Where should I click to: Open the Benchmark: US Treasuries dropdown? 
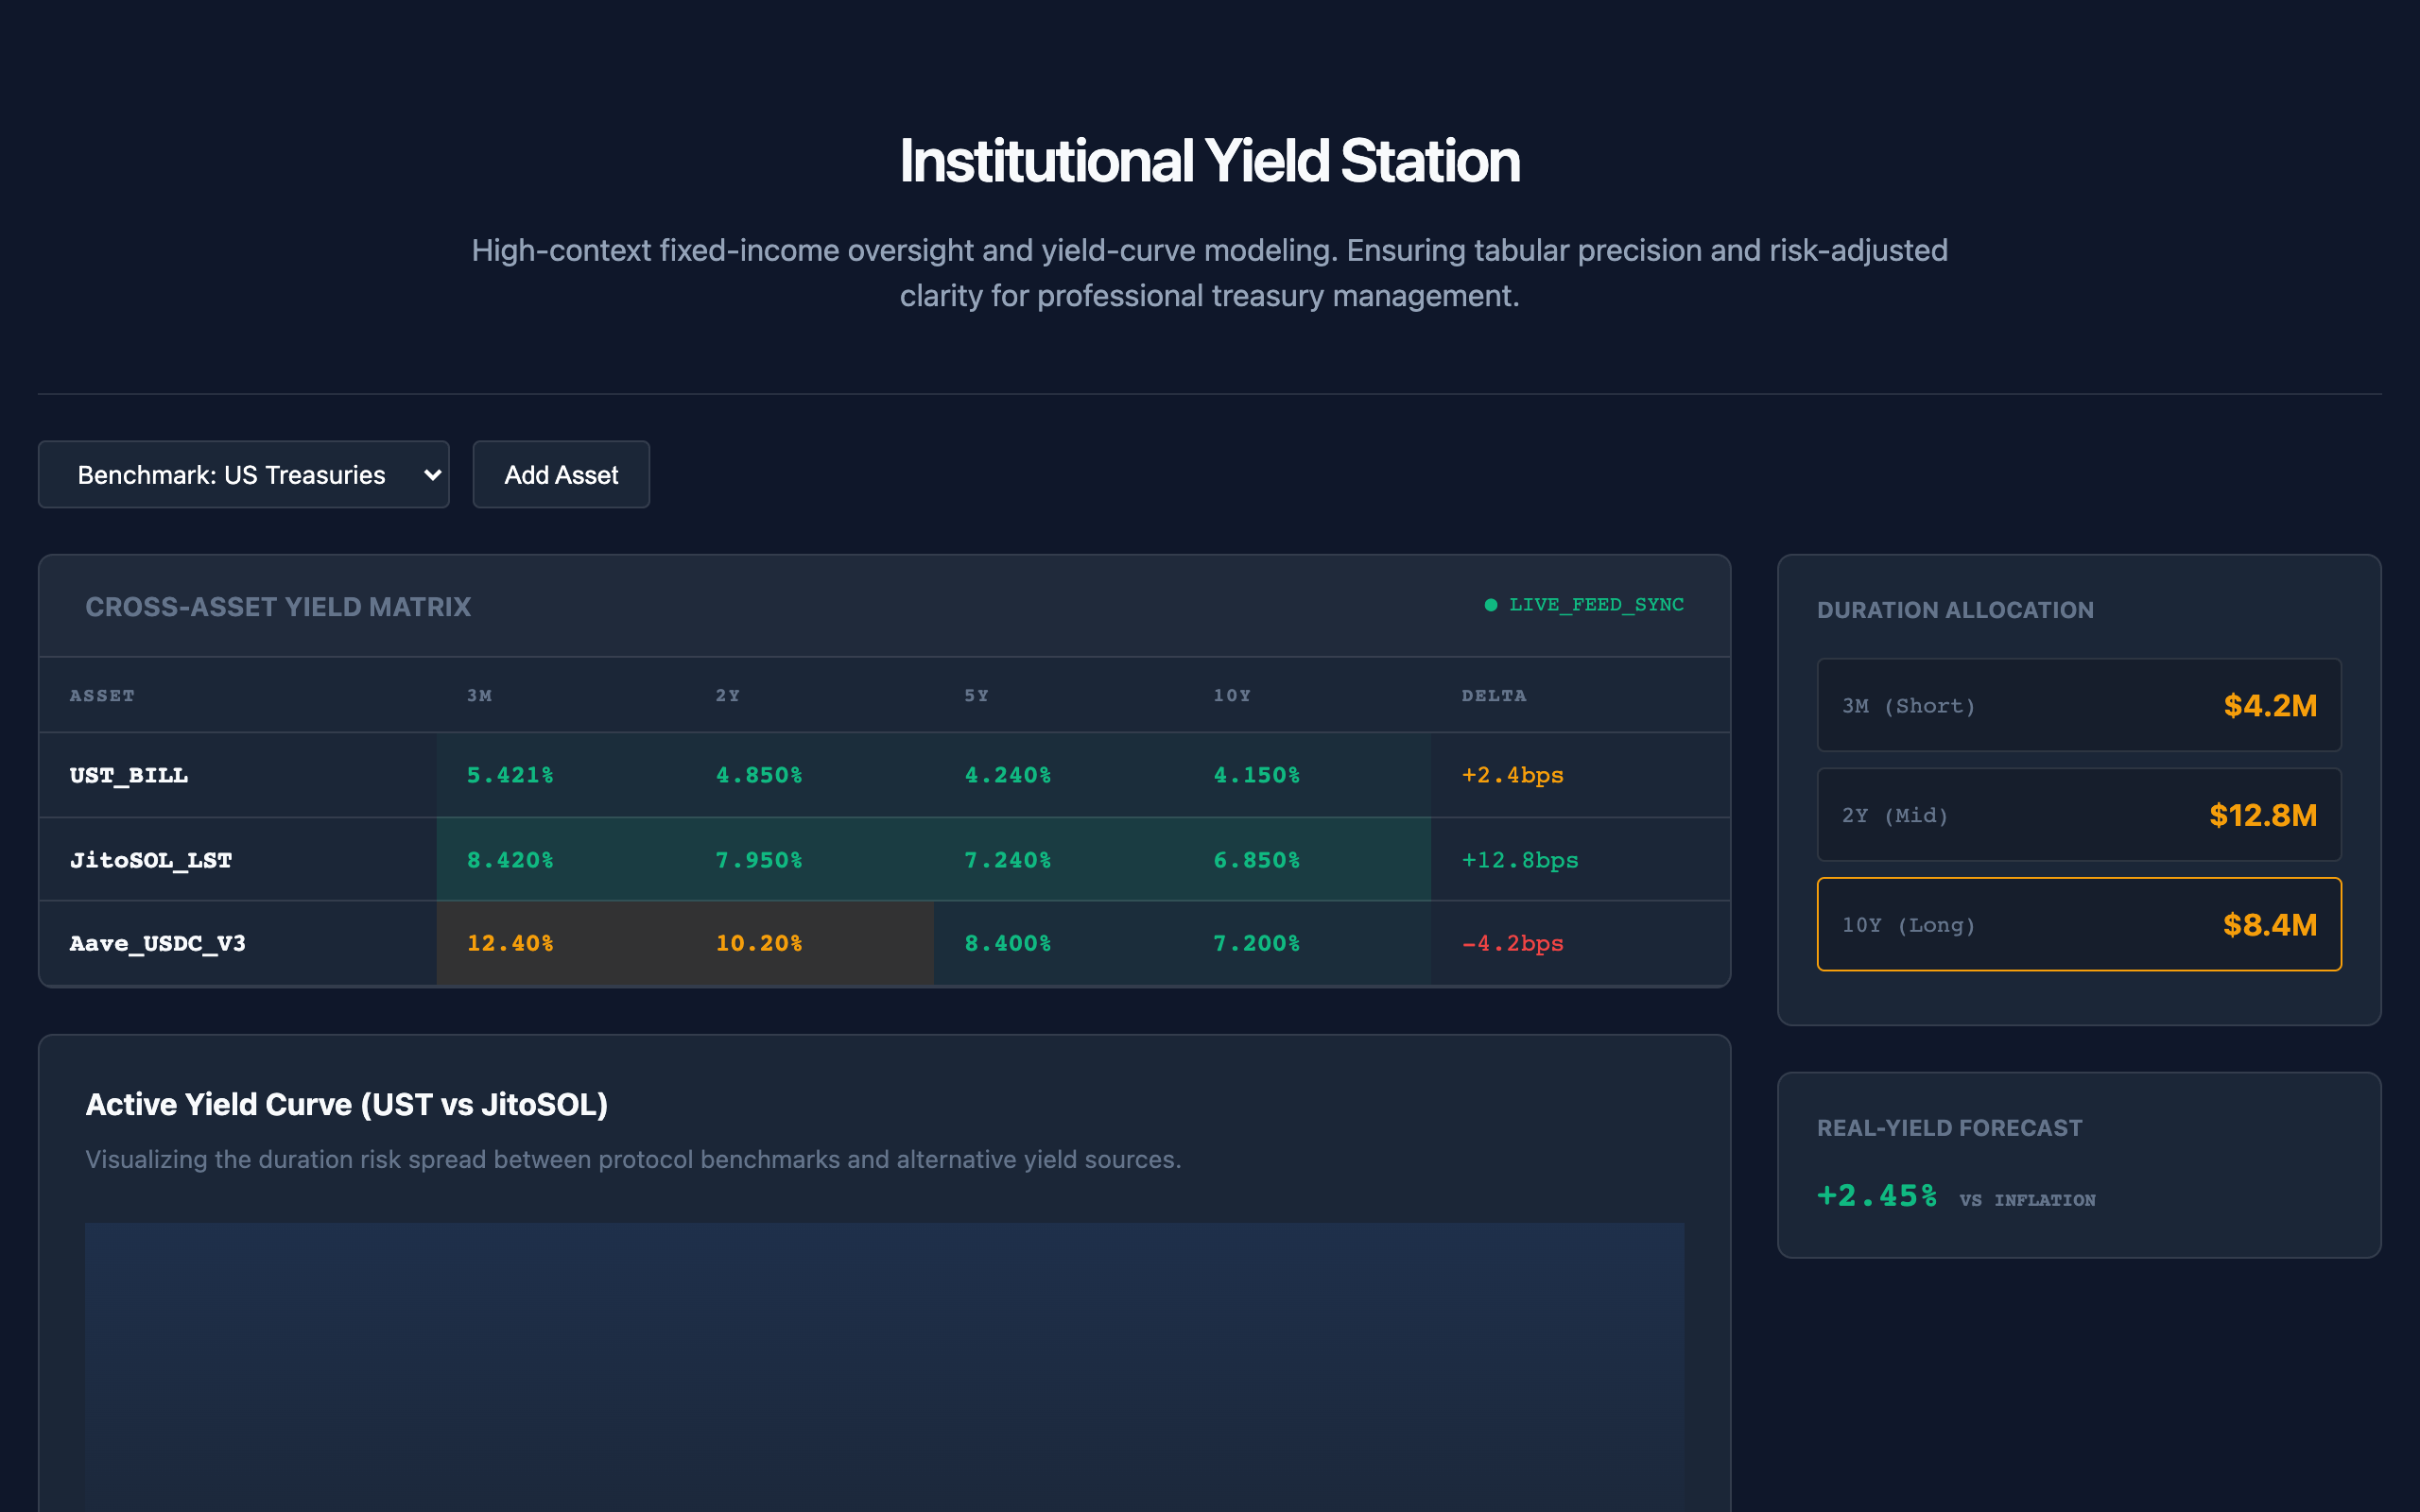coord(231,475)
